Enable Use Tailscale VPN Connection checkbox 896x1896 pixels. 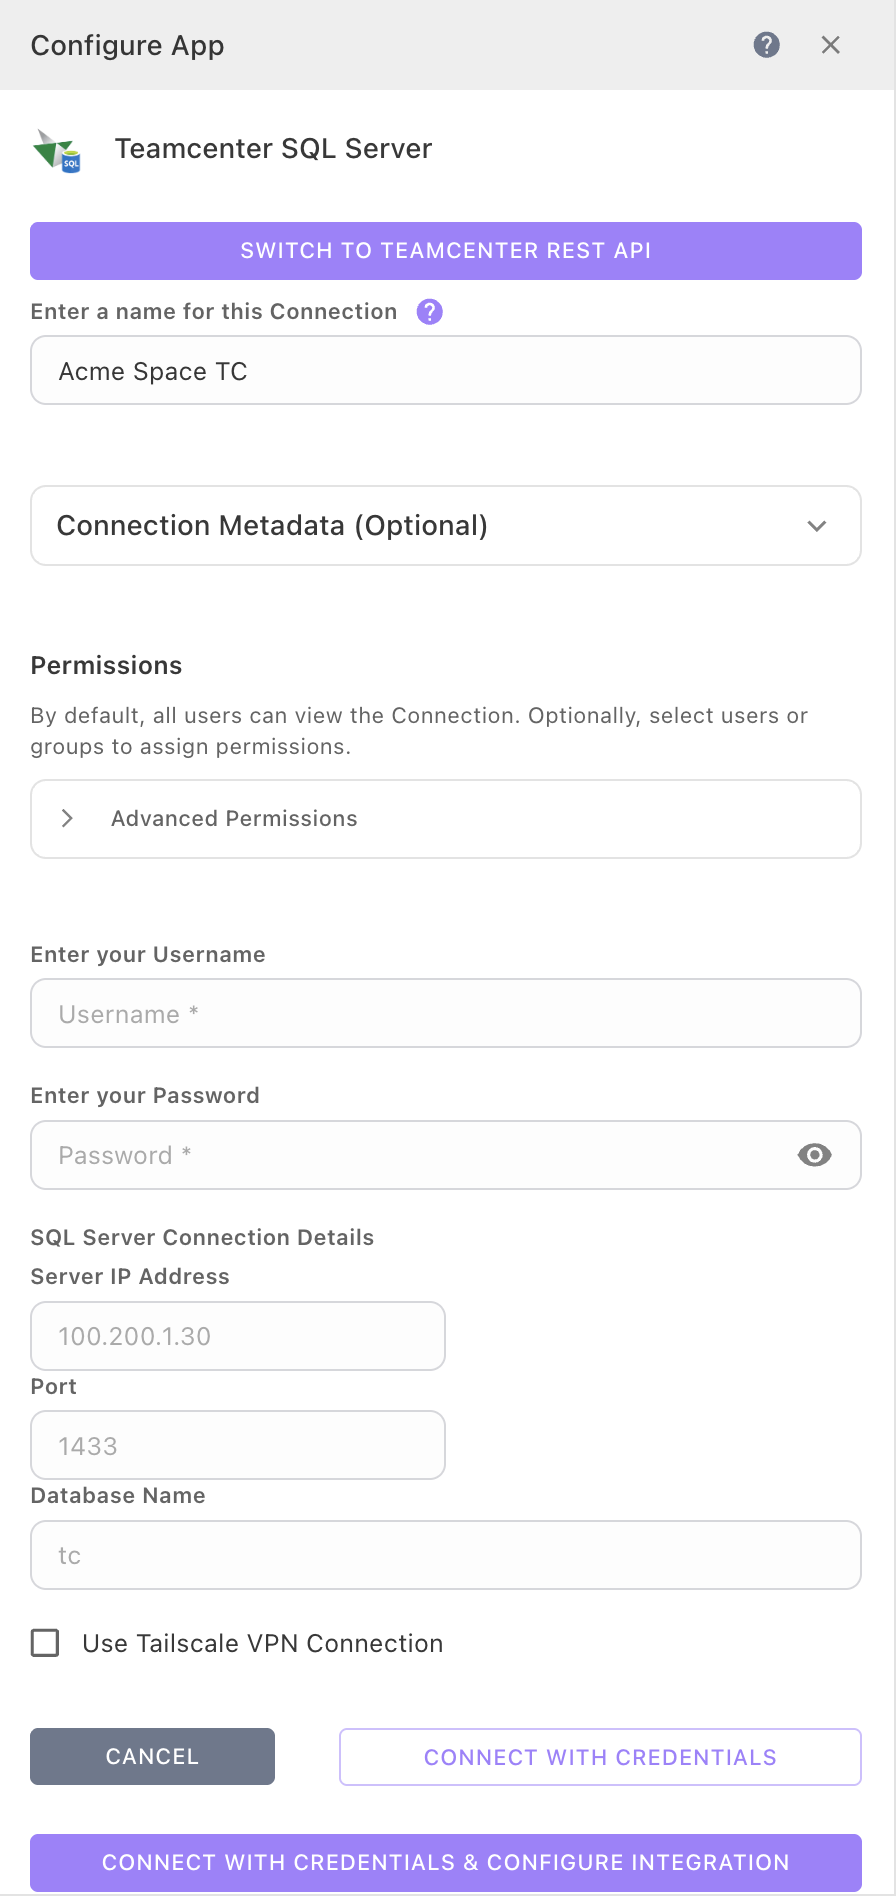click(x=46, y=1643)
